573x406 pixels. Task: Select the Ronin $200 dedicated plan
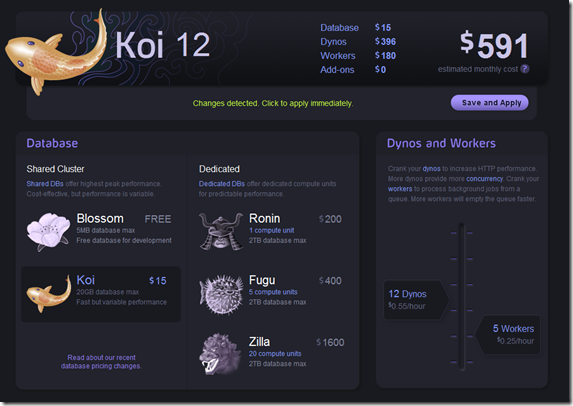point(271,231)
